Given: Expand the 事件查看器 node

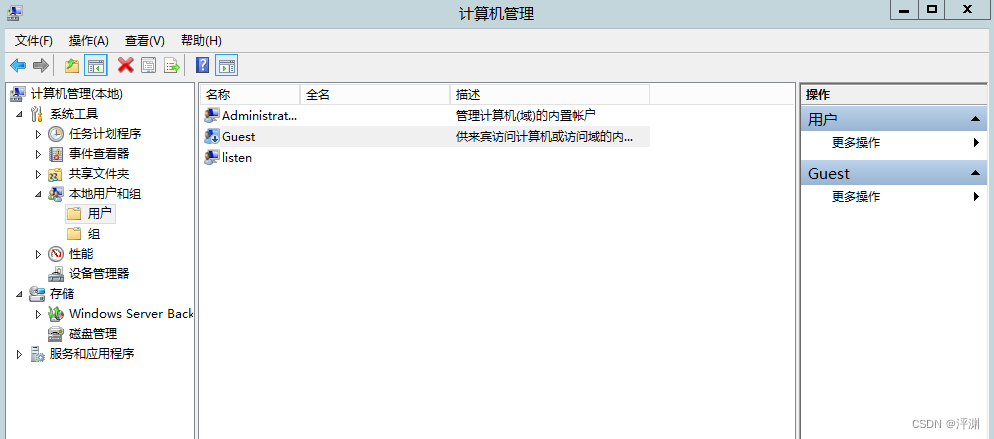Looking at the screenshot, I should click(38, 154).
